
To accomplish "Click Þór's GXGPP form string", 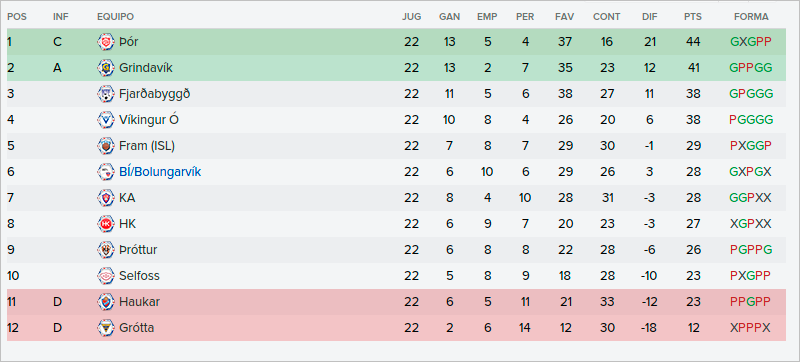I will click(x=751, y=42).
